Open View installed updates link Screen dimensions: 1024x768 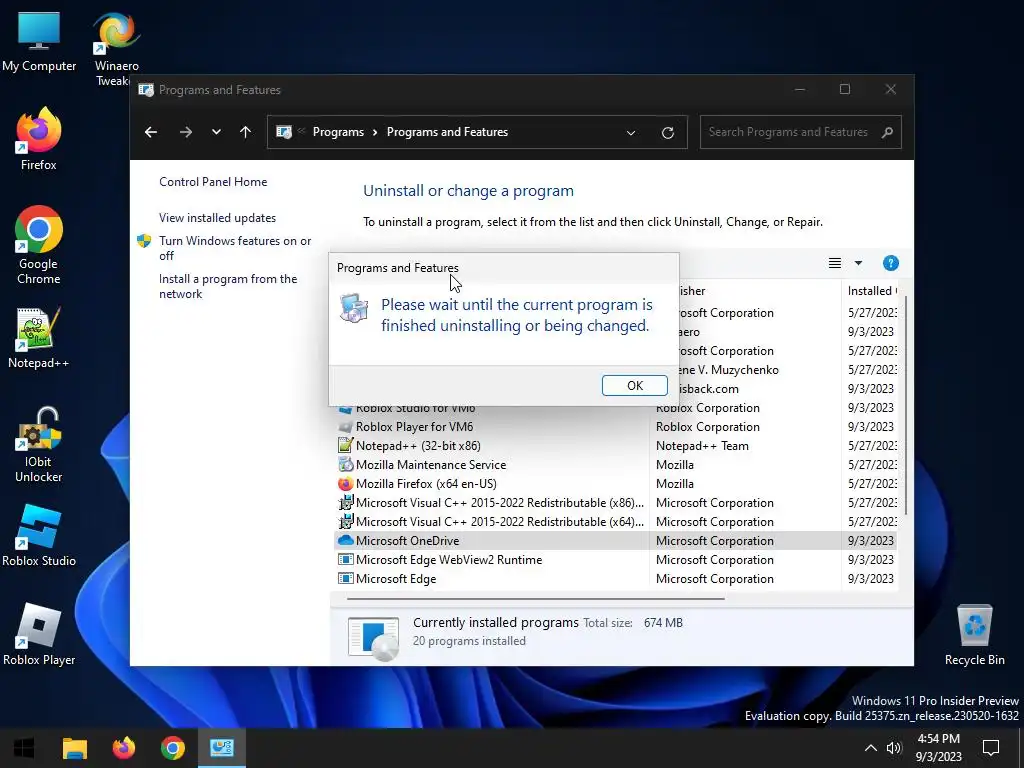[217, 218]
